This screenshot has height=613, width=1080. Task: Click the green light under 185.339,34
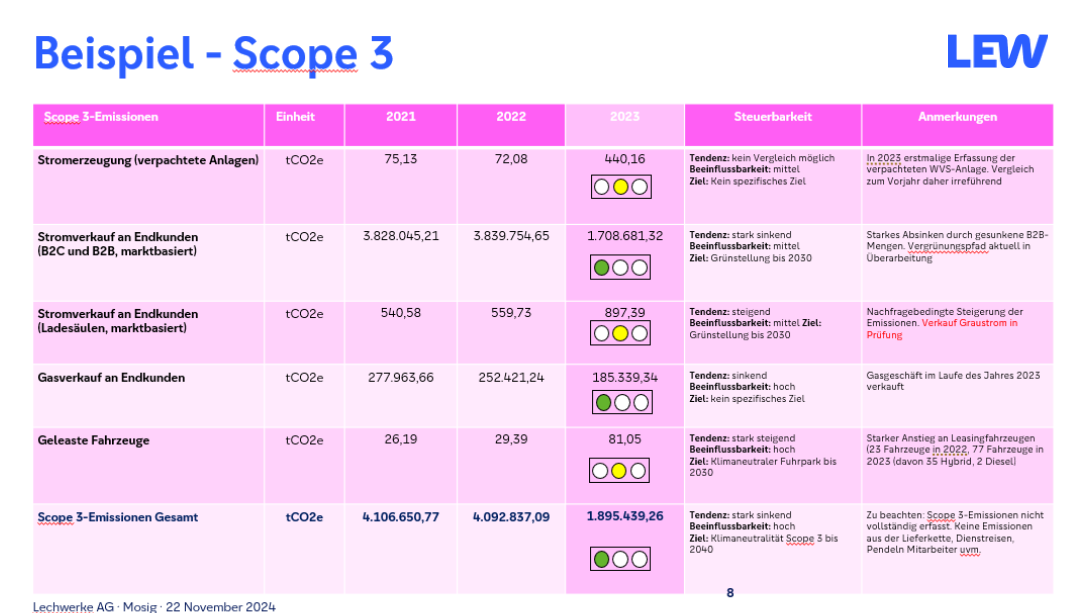click(603, 402)
